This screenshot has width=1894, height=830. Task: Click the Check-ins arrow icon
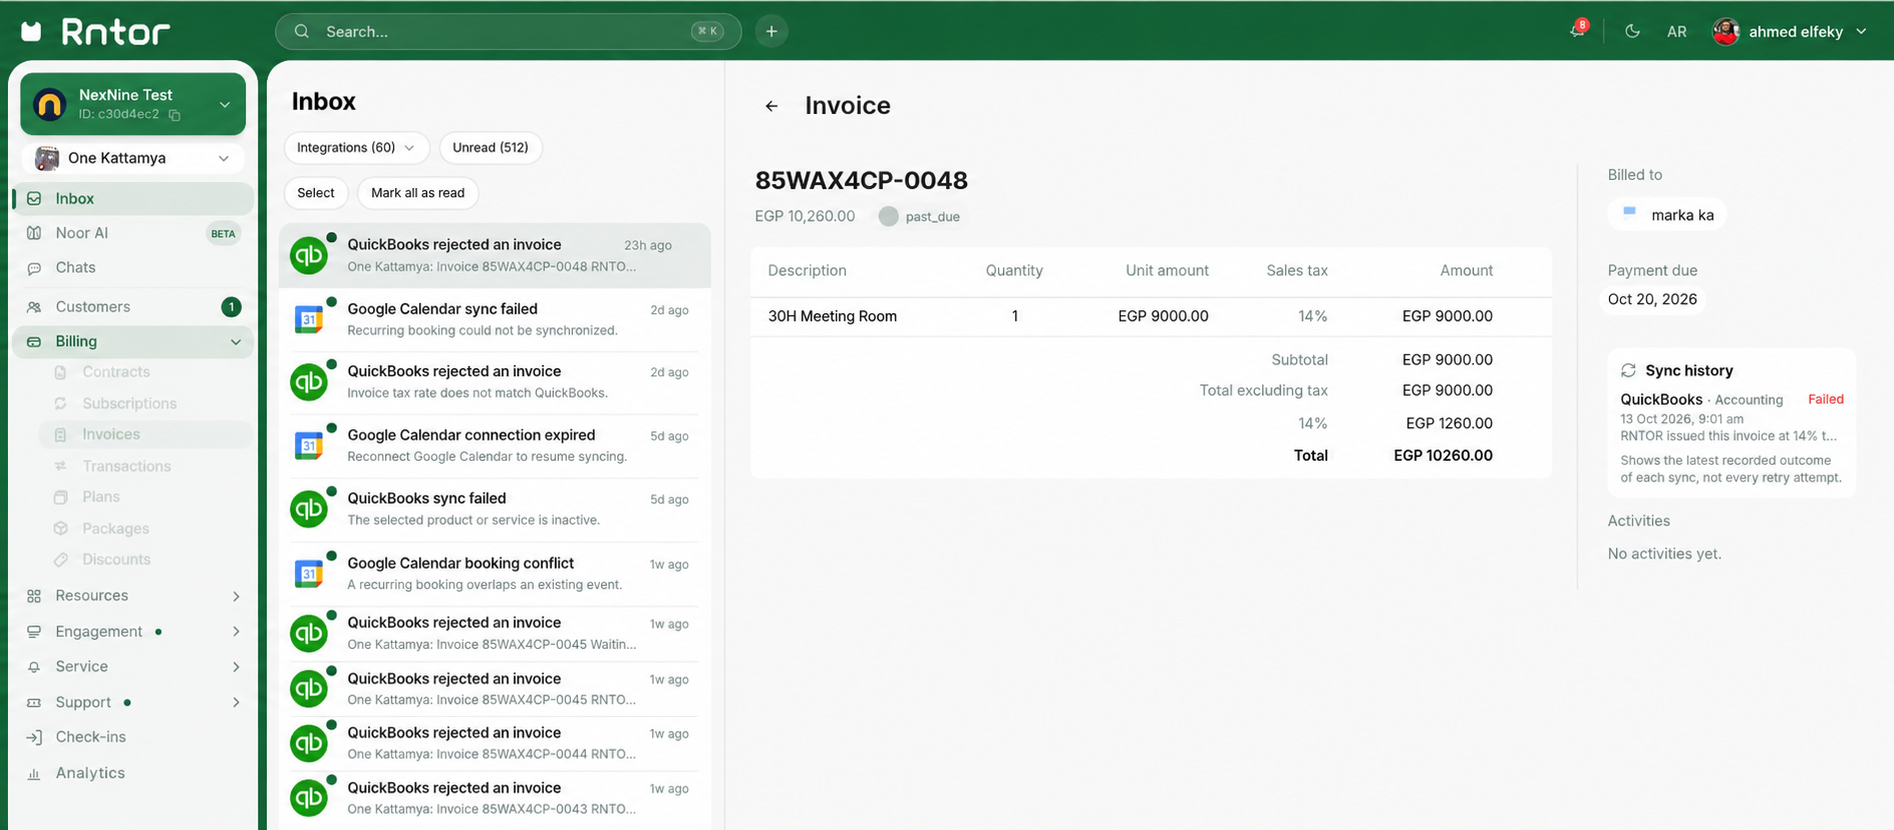pyautogui.click(x=34, y=738)
